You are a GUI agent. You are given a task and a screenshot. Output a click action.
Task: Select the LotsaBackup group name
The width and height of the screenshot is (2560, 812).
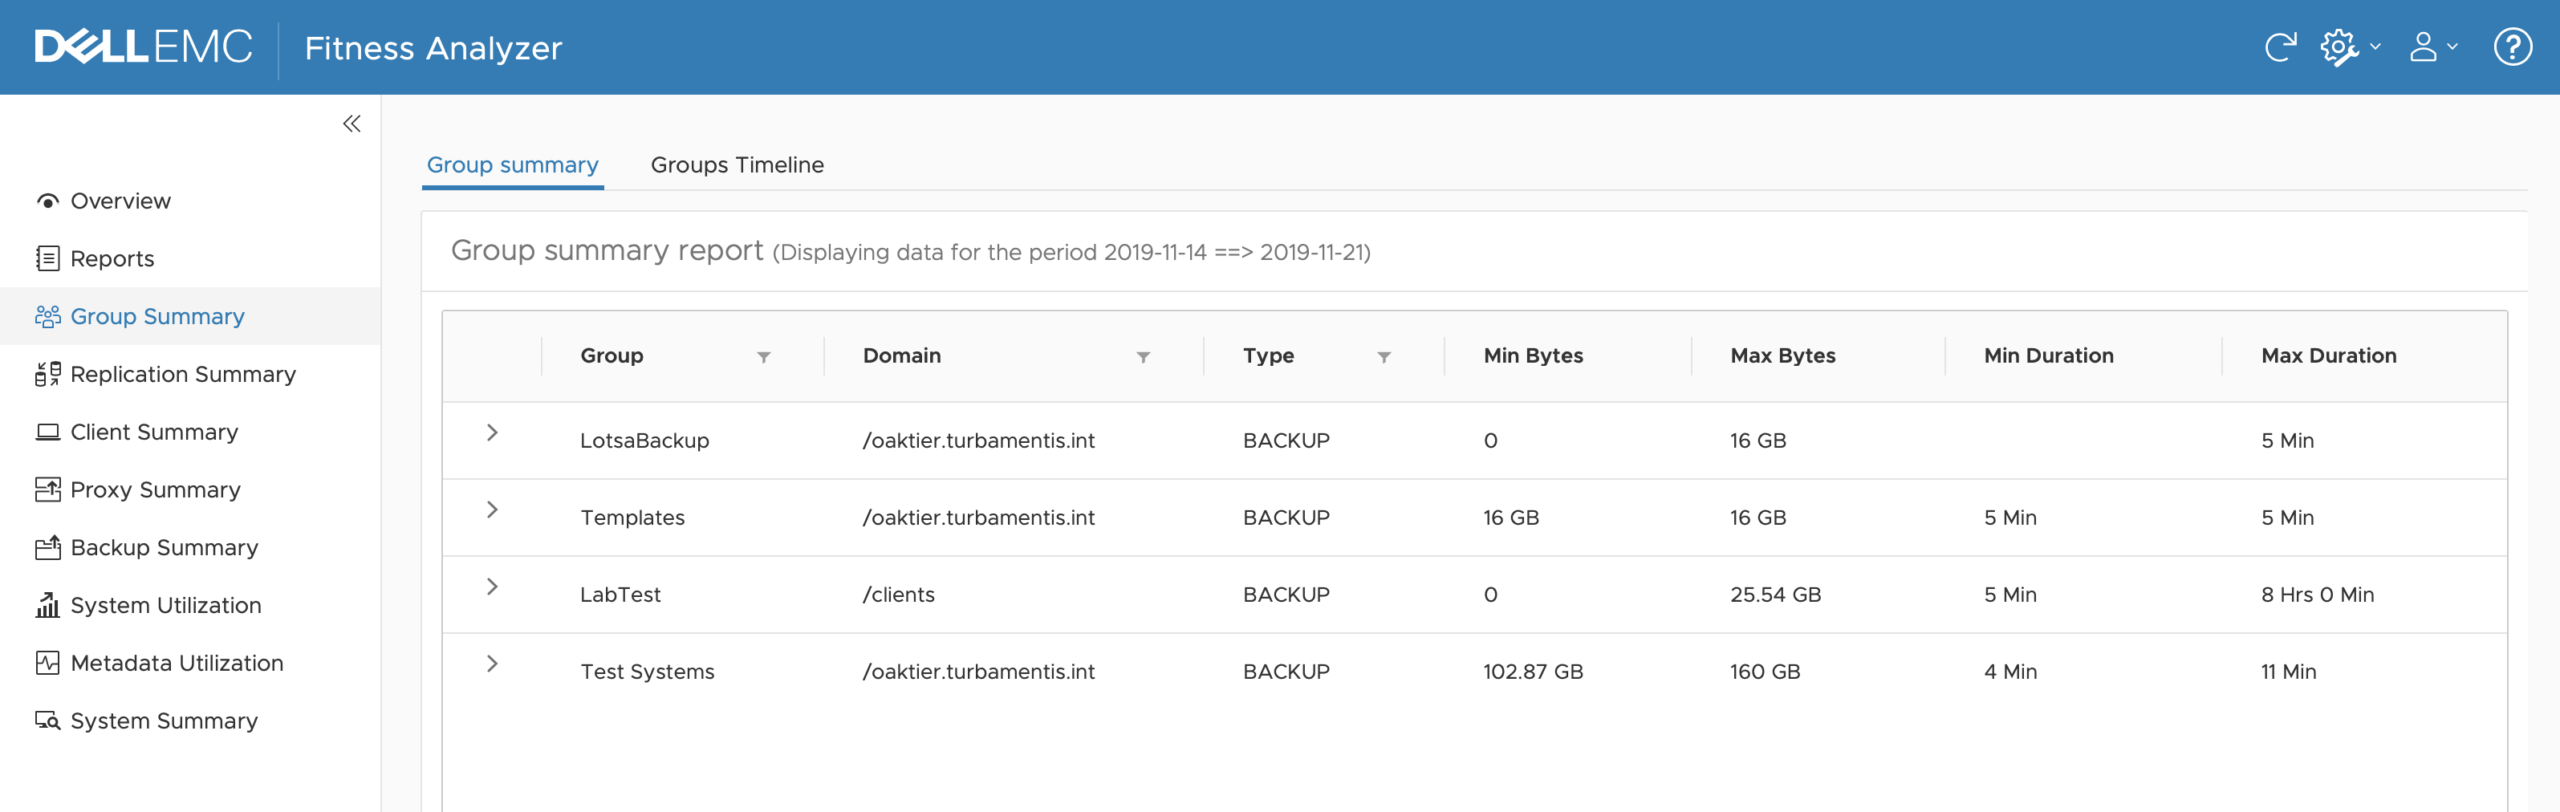[644, 441]
